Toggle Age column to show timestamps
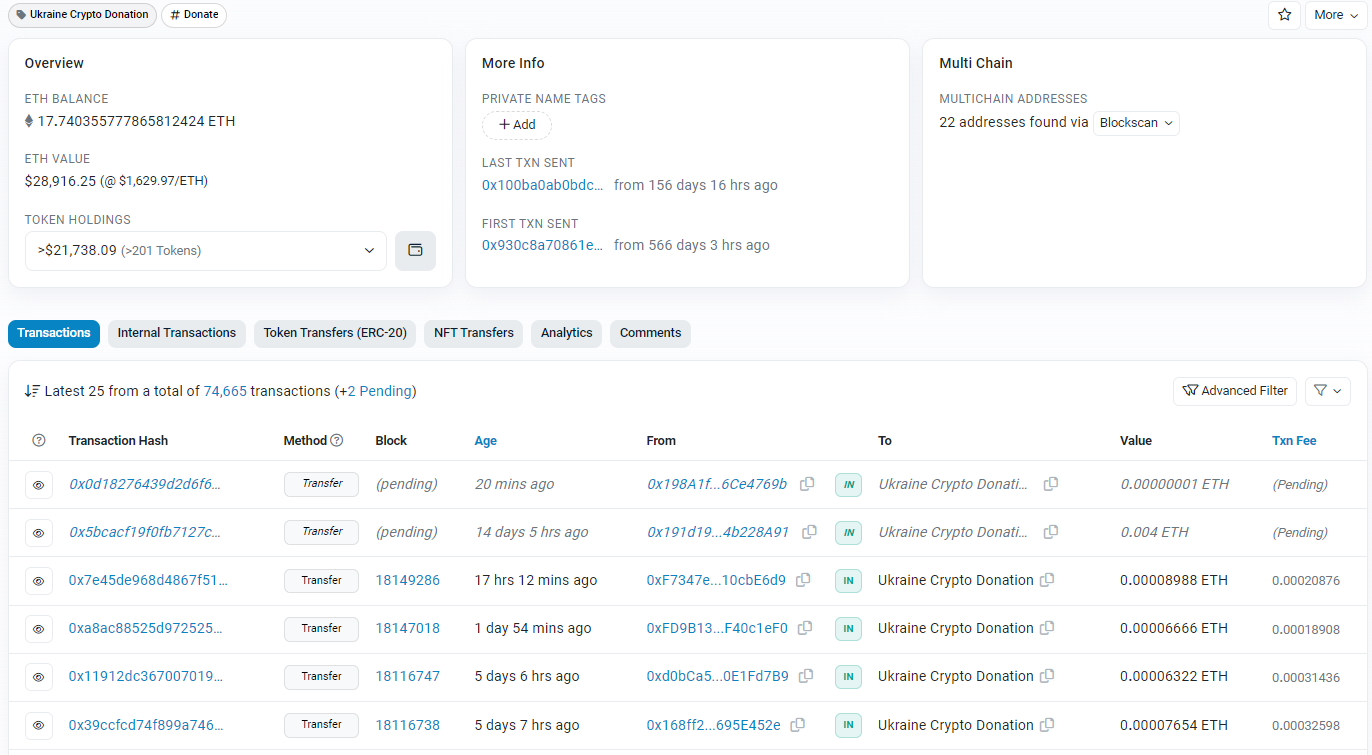This screenshot has width=1372, height=755. [x=485, y=440]
